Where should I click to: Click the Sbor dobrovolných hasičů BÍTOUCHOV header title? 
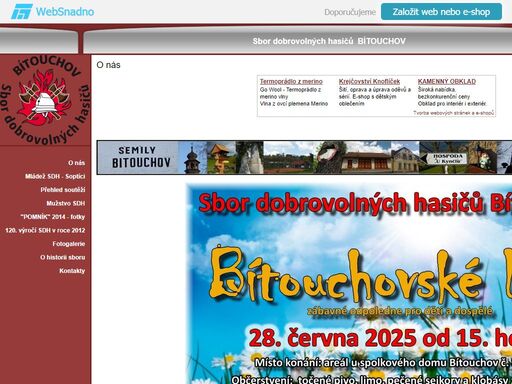[329, 41]
